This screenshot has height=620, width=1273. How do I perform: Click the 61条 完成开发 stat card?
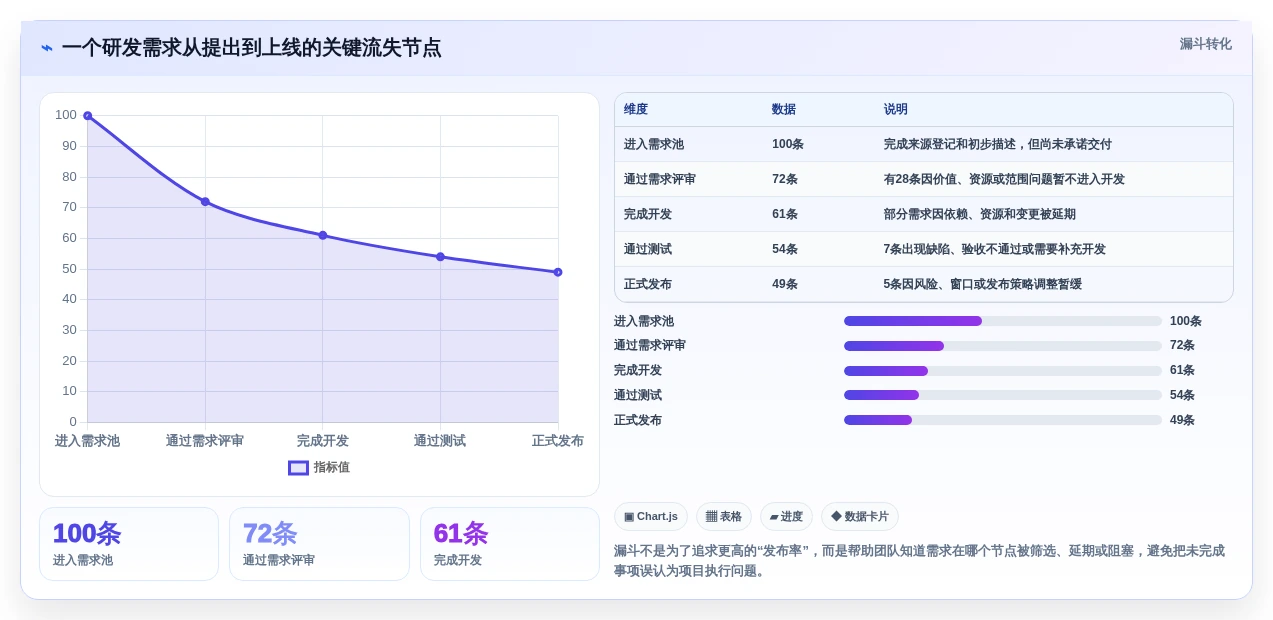coord(510,544)
